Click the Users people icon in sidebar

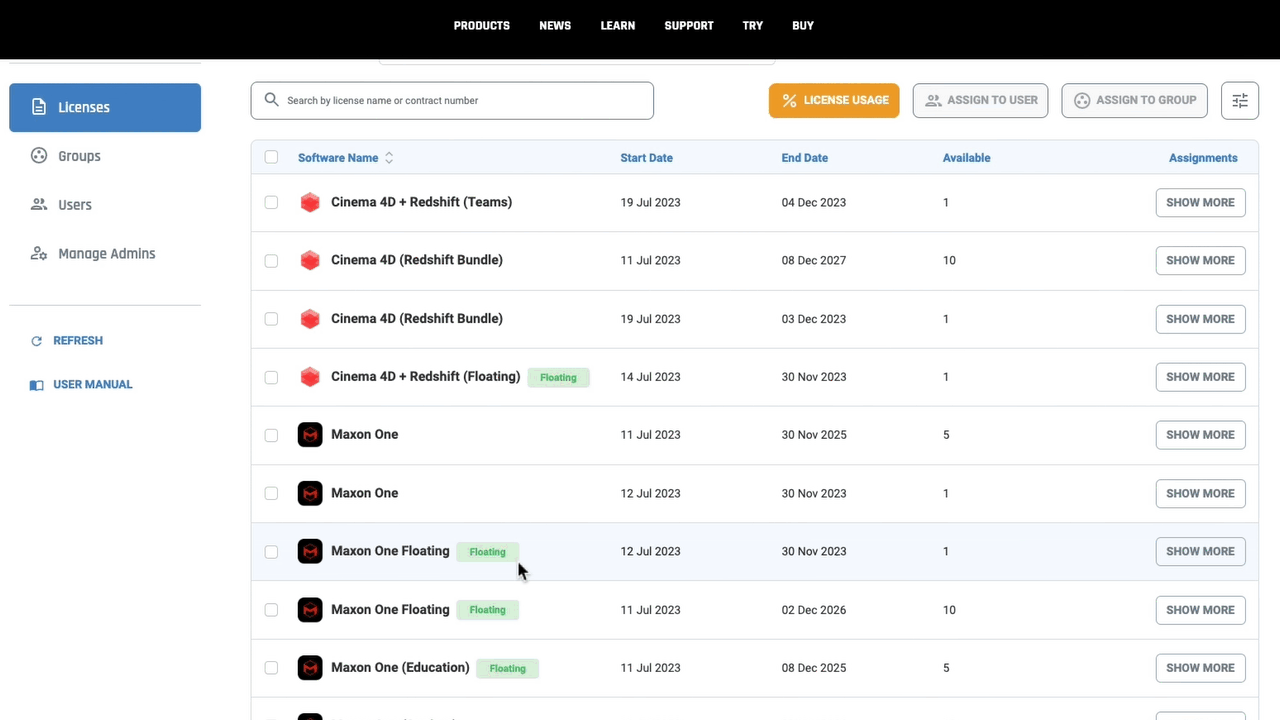point(39,205)
